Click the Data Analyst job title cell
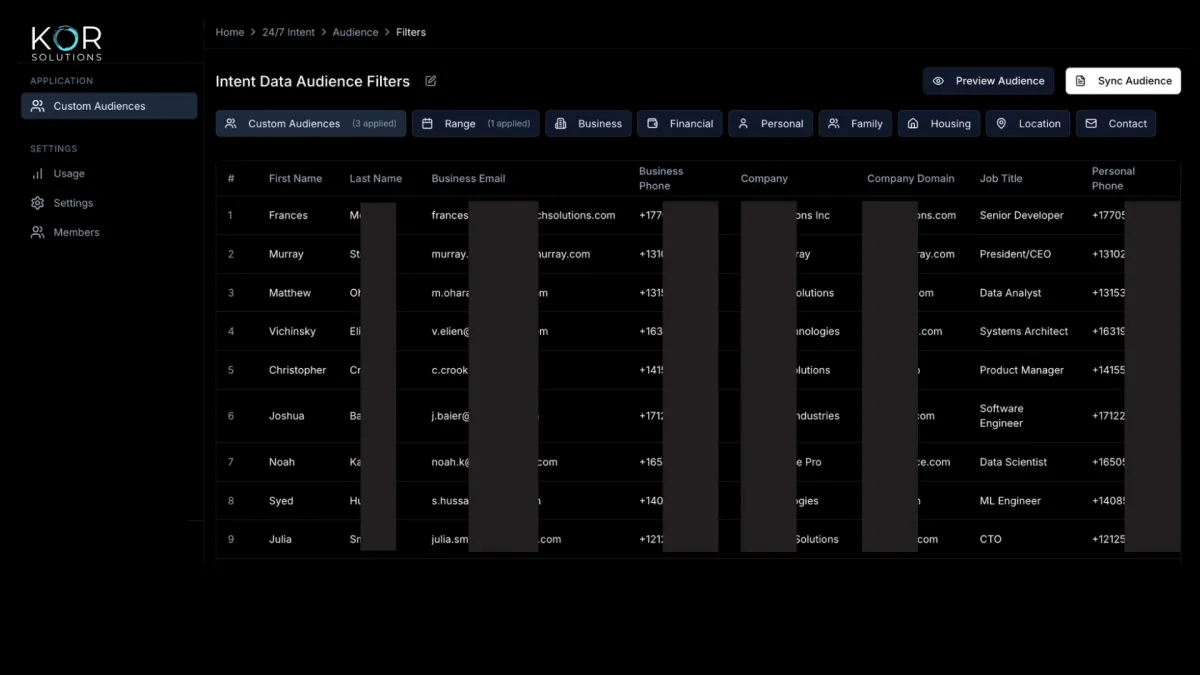This screenshot has height=675, width=1200. click(x=1010, y=293)
